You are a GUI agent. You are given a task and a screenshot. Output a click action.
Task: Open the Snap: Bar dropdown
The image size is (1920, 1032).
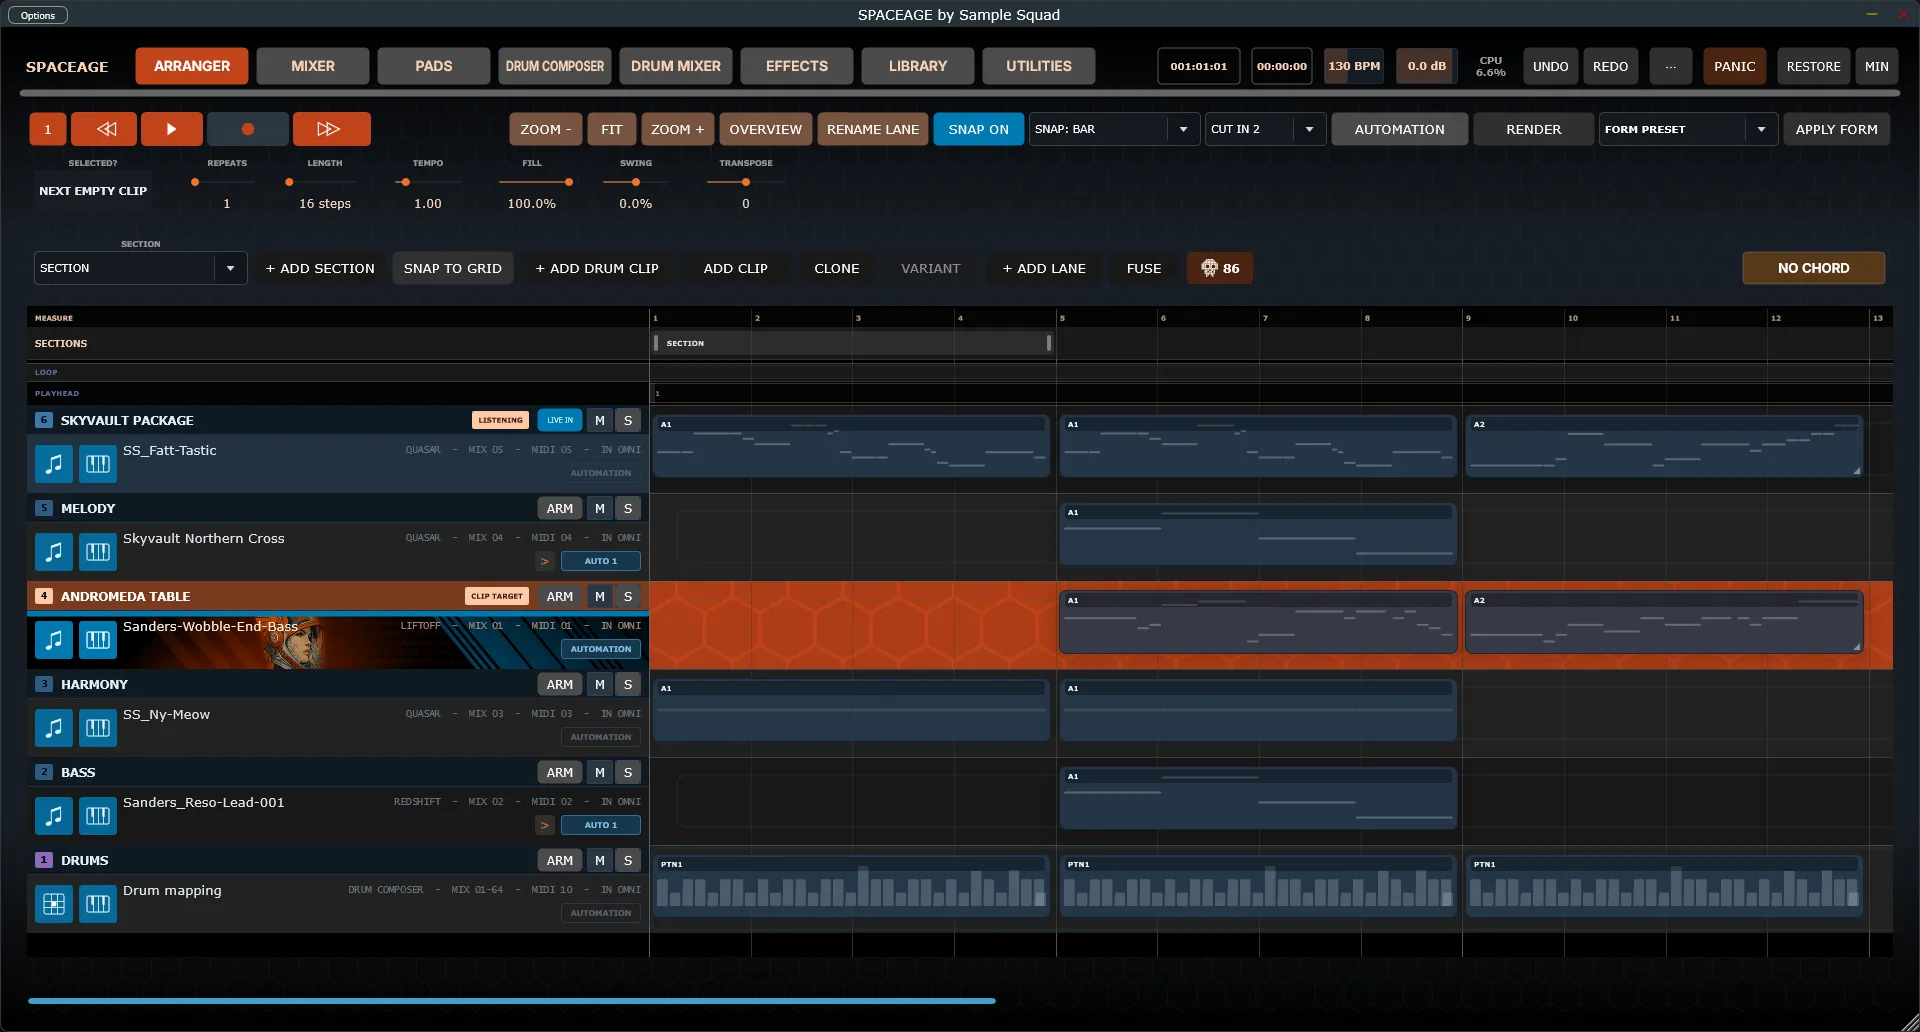click(x=1114, y=129)
